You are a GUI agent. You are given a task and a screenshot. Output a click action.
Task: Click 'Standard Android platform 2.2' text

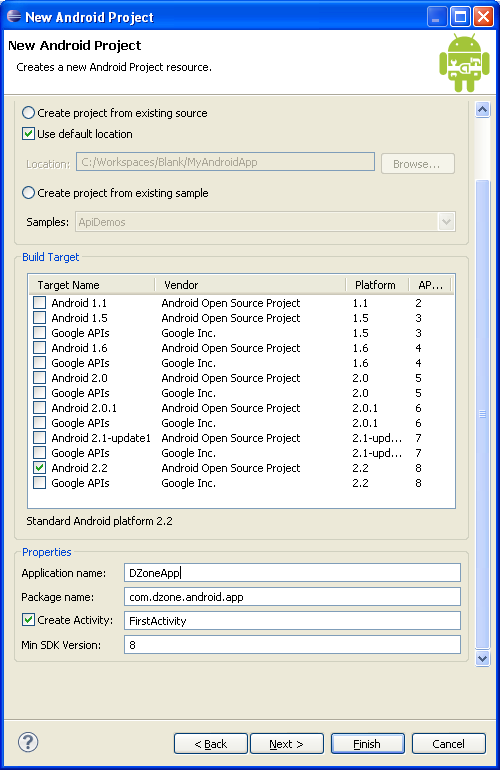click(99, 521)
